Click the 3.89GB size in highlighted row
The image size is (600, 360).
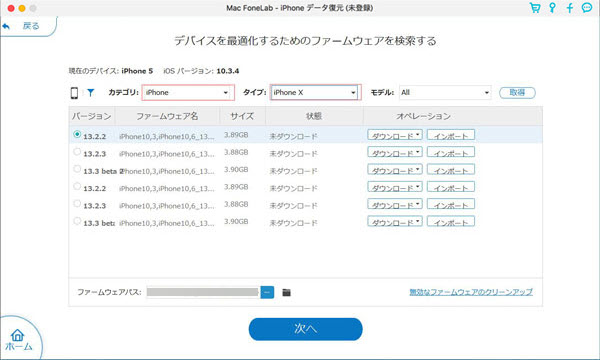coord(236,135)
